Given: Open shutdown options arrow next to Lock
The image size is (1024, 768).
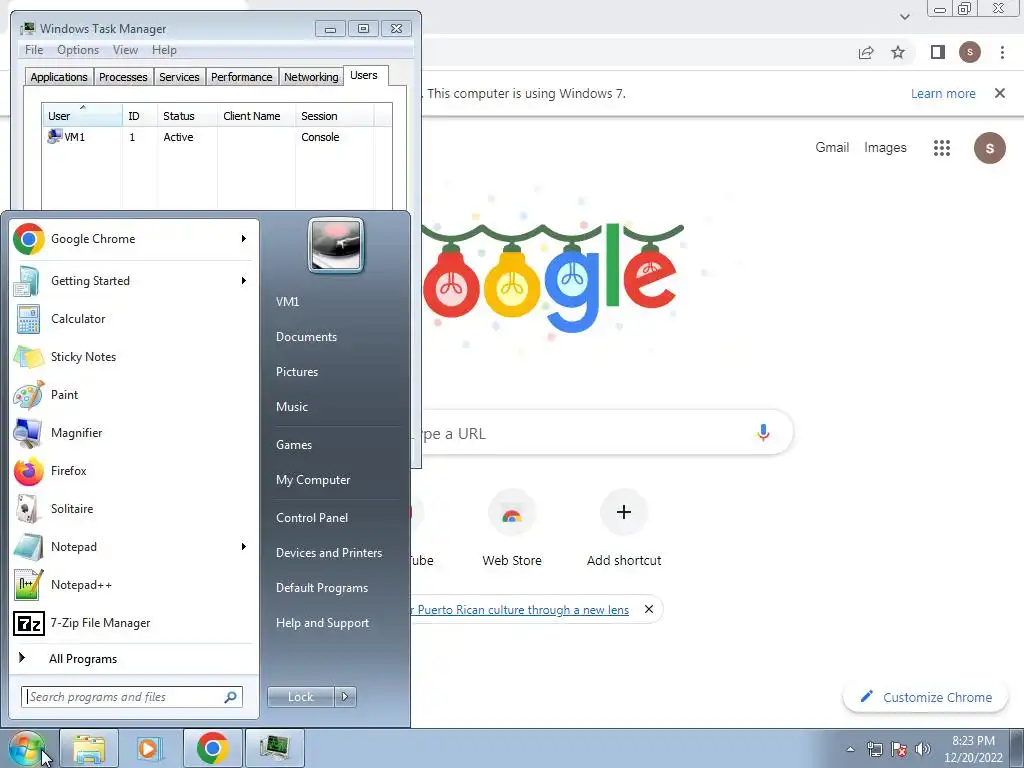Looking at the screenshot, I should pyautogui.click(x=345, y=697).
